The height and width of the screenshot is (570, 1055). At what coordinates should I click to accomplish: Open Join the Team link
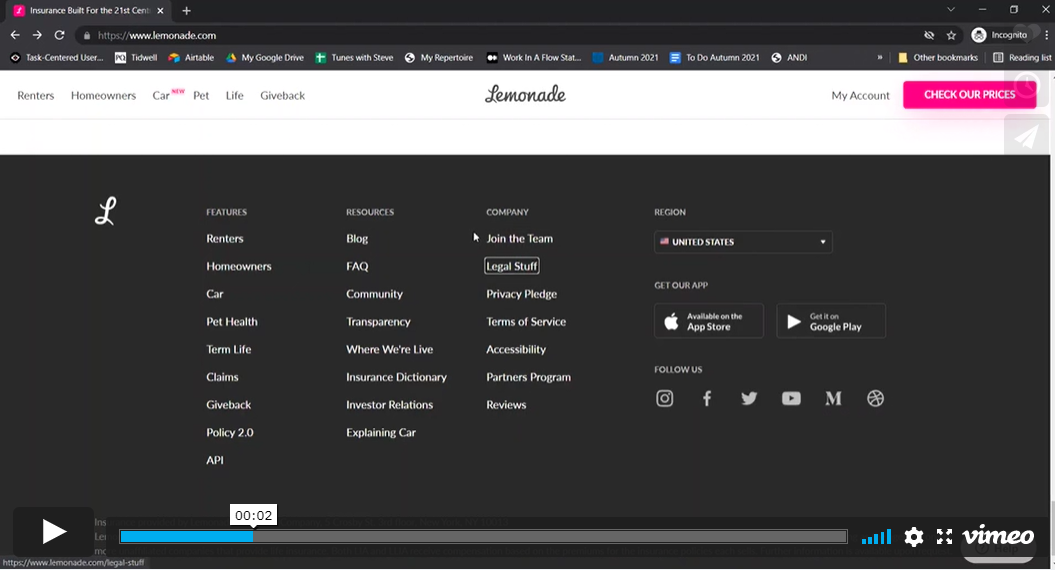[x=519, y=238]
